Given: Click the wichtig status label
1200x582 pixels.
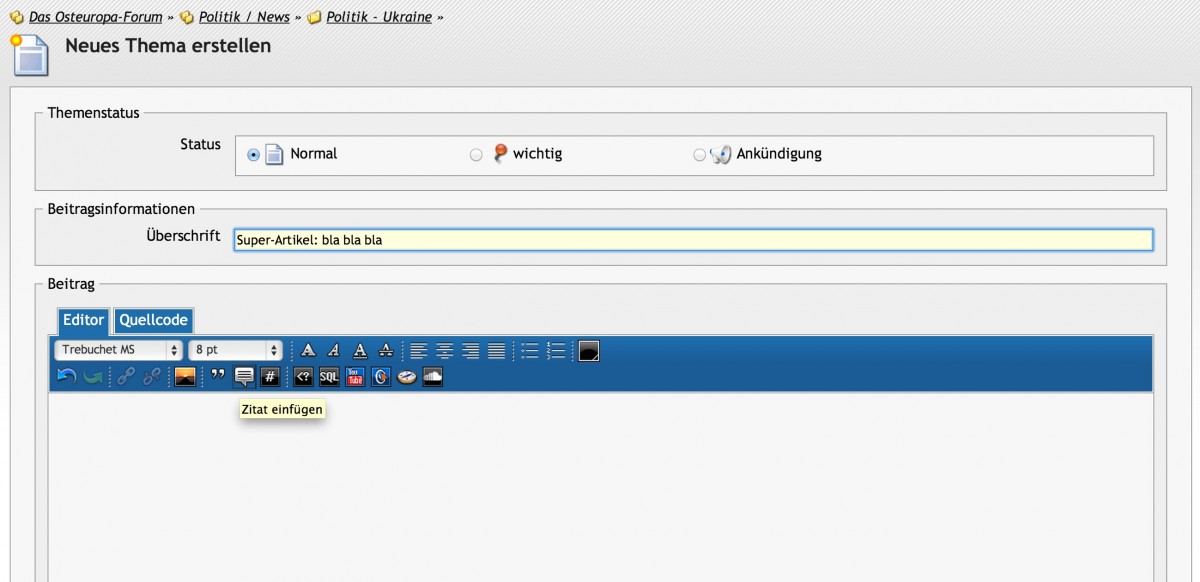Looking at the screenshot, I should coord(538,154).
